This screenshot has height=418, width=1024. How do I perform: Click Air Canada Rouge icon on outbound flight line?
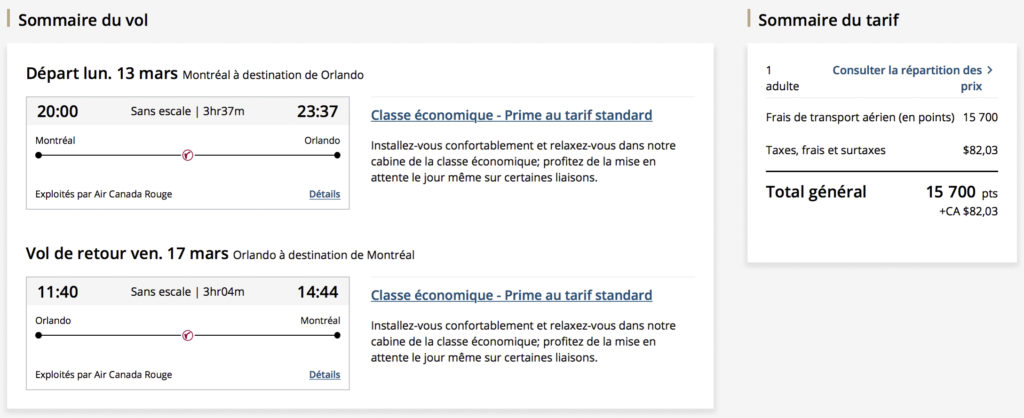click(x=187, y=155)
